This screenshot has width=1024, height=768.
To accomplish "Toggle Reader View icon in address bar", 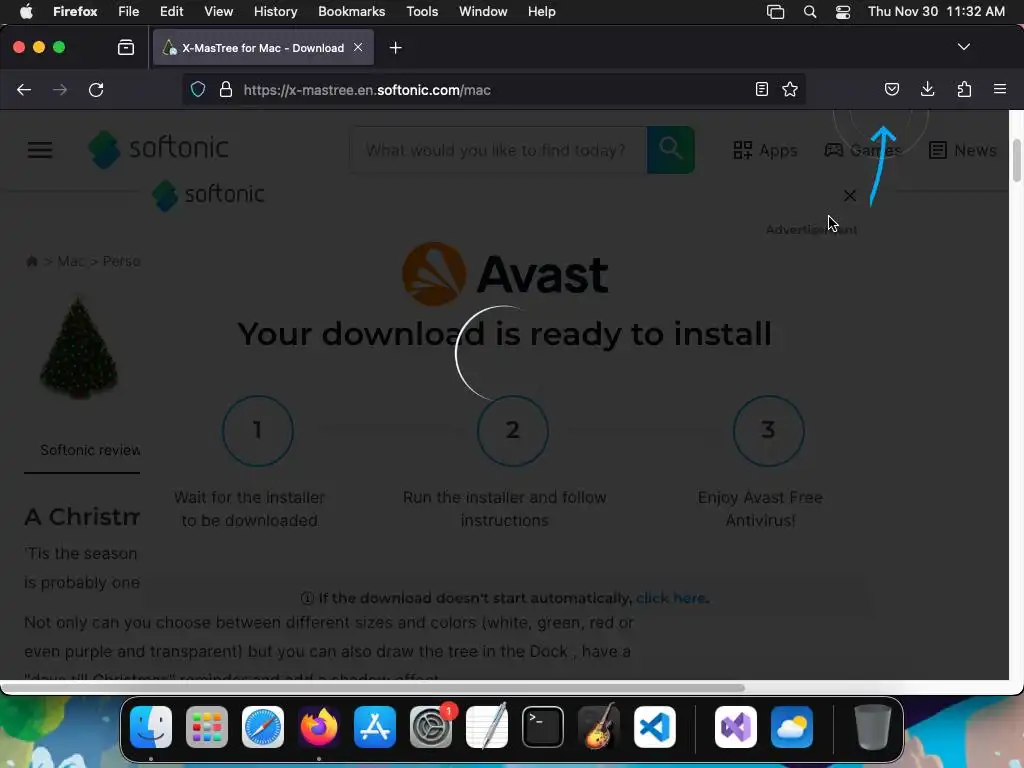I will [761, 89].
